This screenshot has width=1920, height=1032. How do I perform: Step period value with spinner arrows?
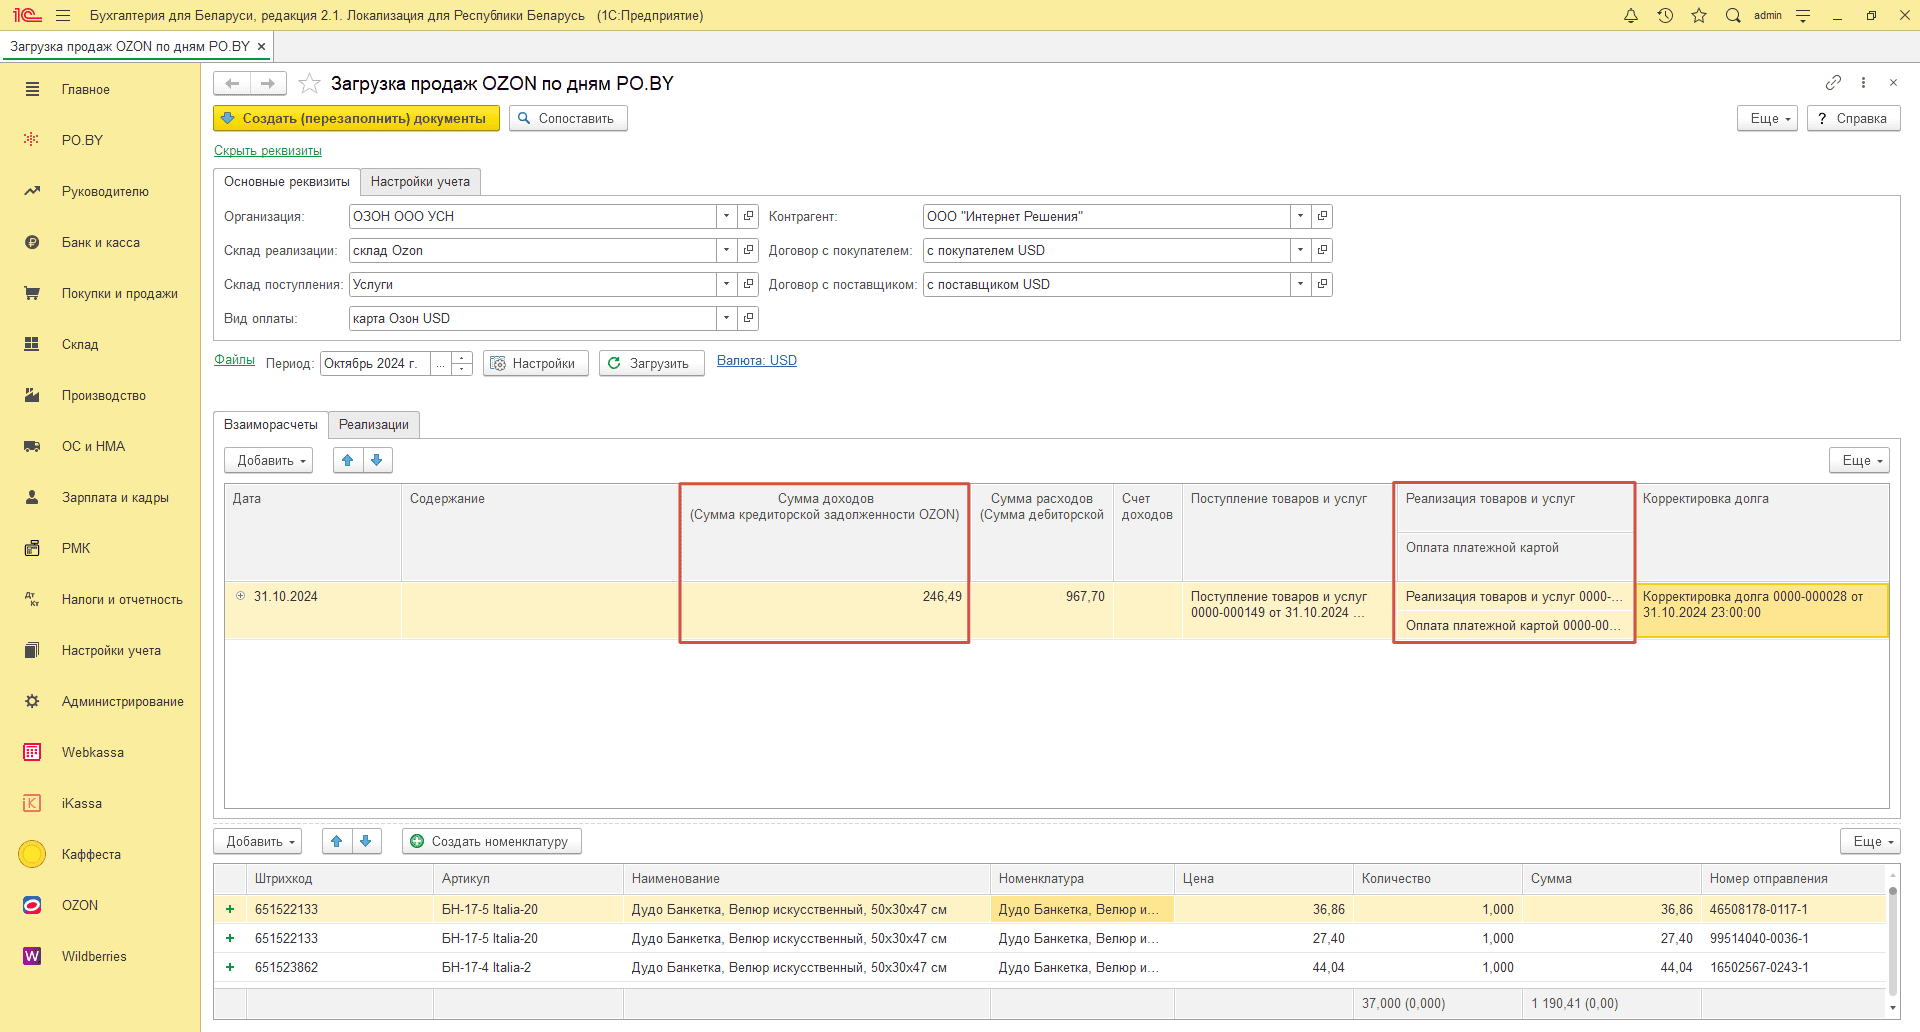tap(462, 363)
